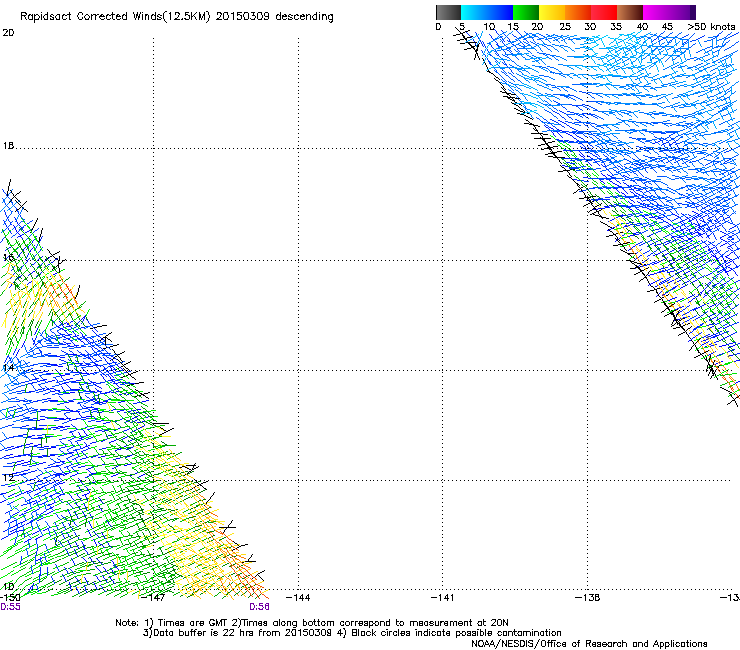Click the 20 latitude axis label

coord(8,33)
